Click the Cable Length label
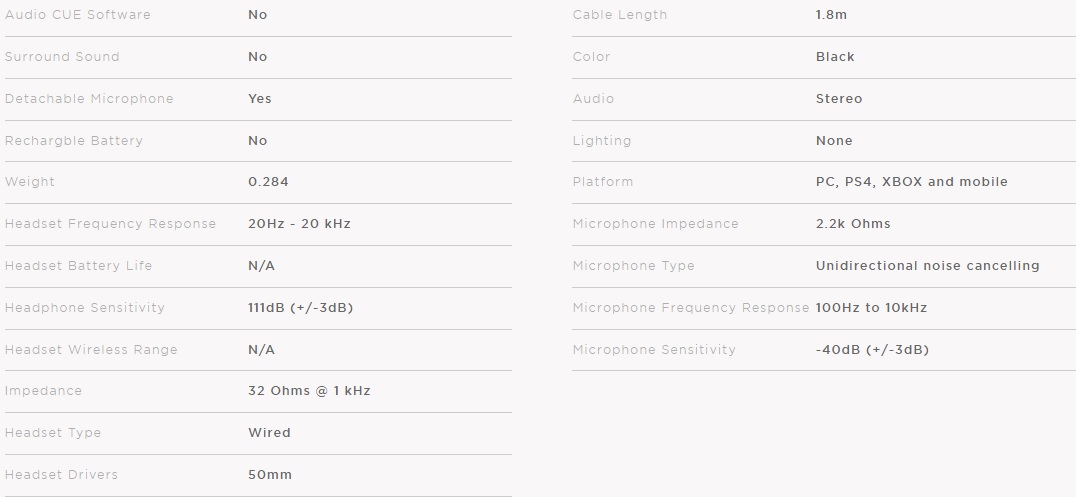 [x=620, y=15]
